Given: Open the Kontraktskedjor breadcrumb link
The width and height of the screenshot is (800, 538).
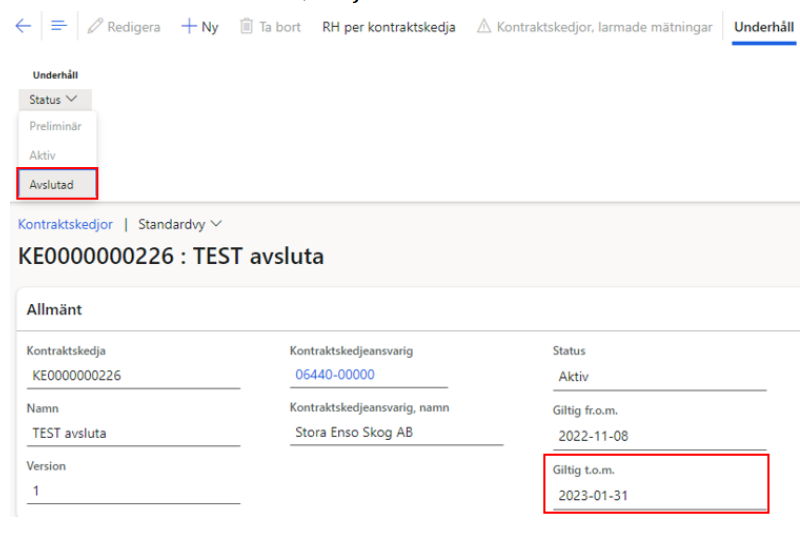Looking at the screenshot, I should 65,224.
